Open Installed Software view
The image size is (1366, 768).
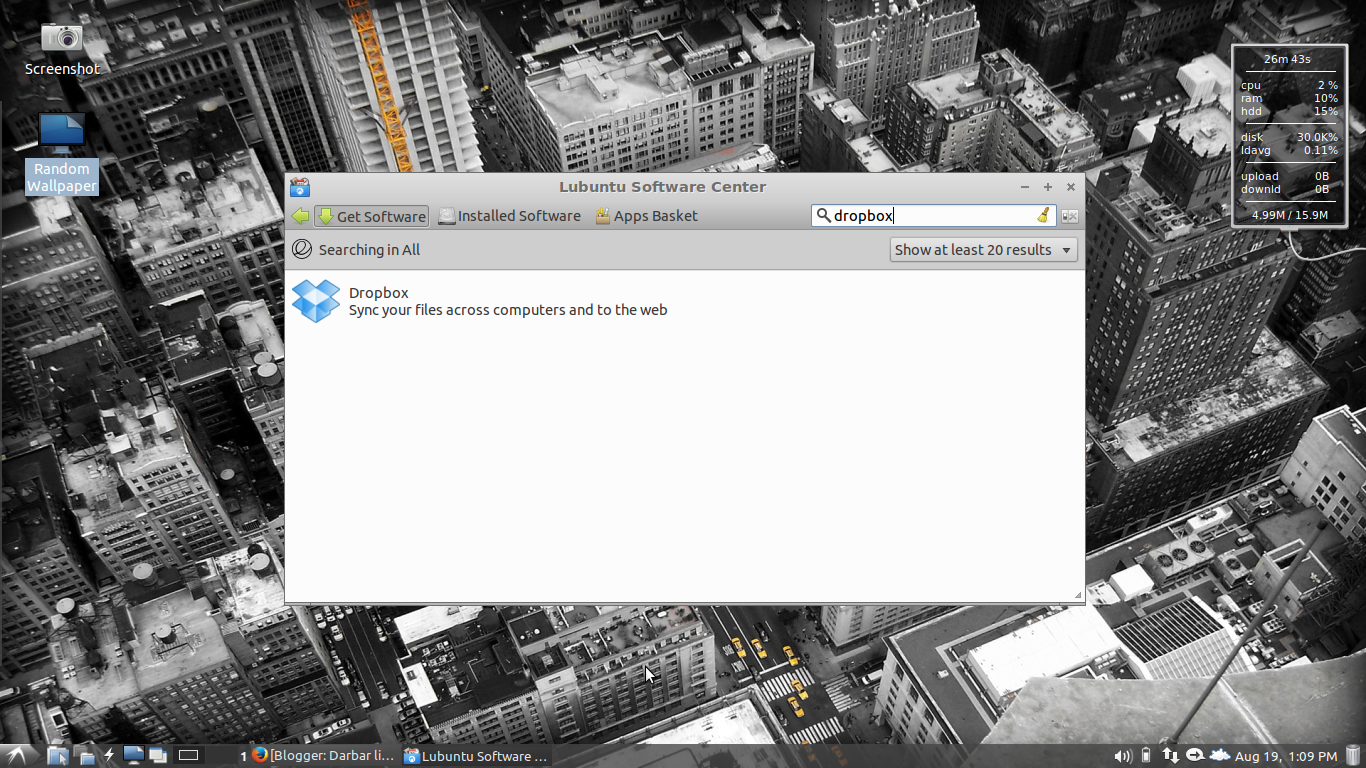[x=508, y=216]
